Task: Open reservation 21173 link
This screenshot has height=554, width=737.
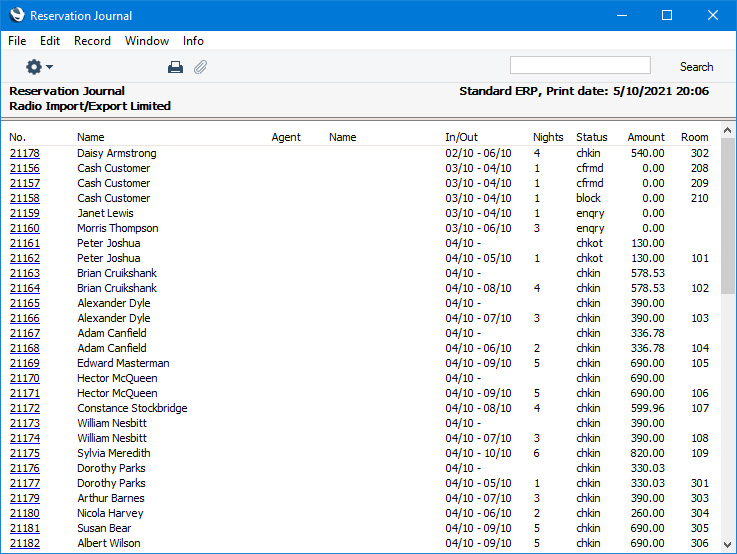Action: (25, 423)
